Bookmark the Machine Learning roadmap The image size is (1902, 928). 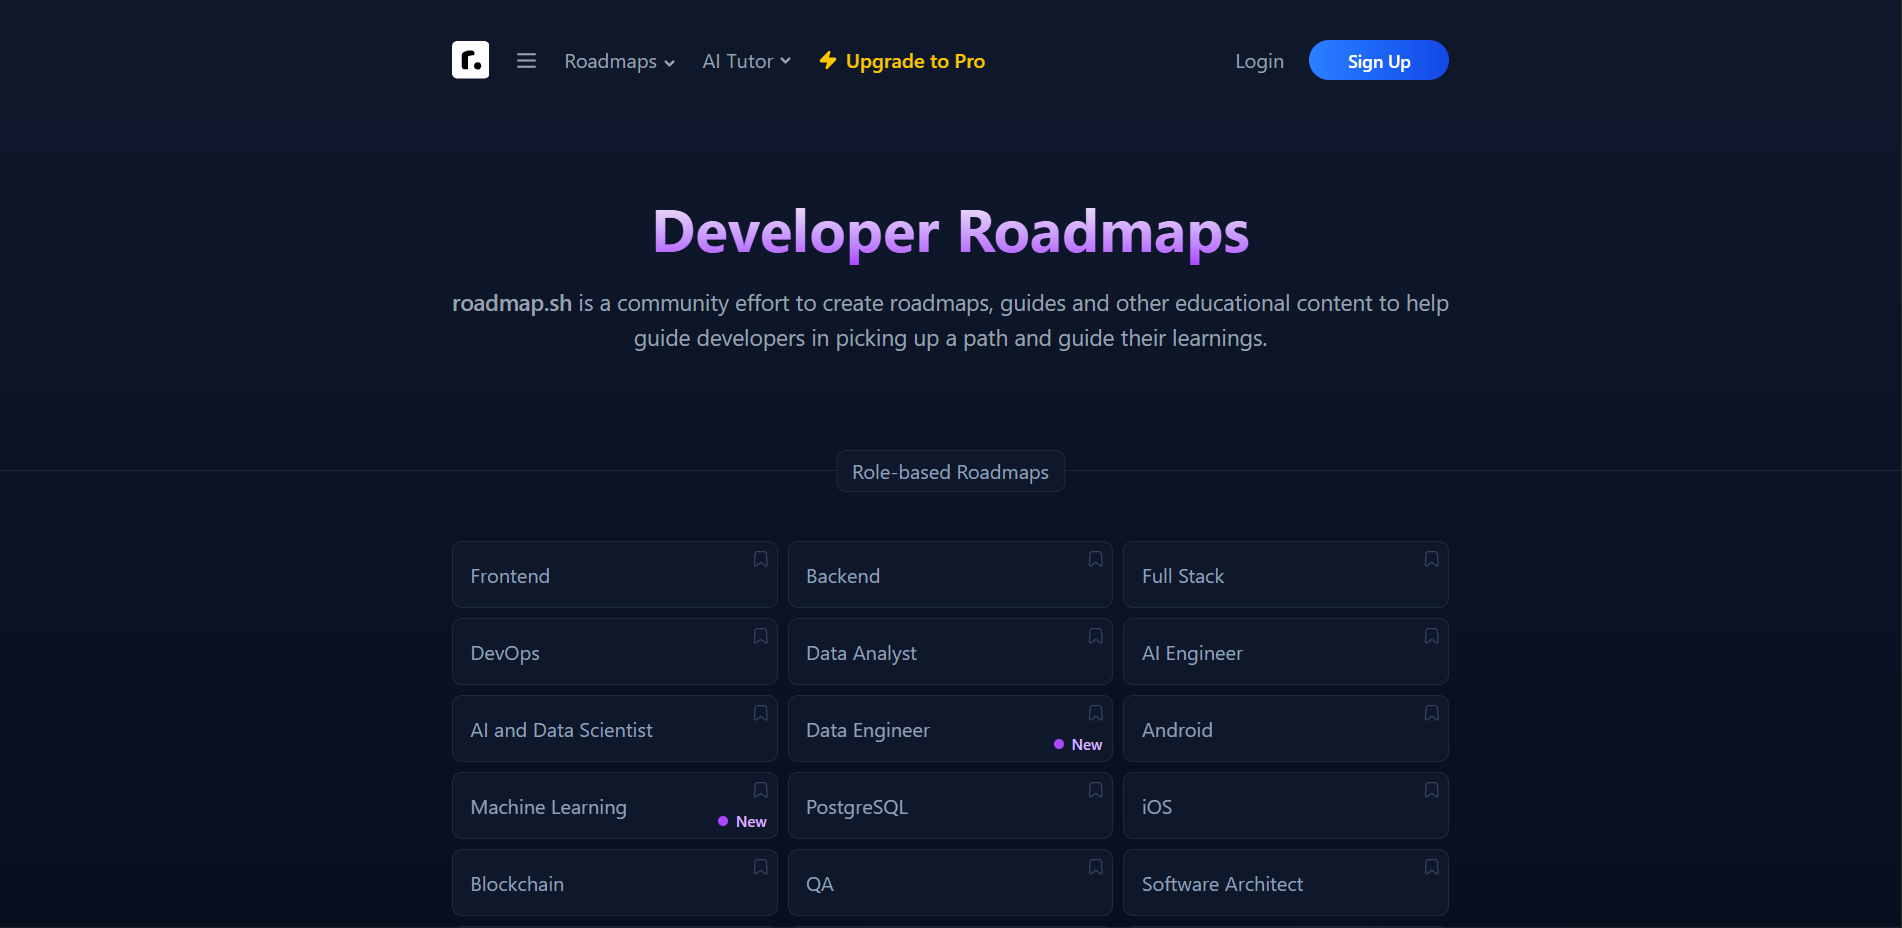point(760,790)
